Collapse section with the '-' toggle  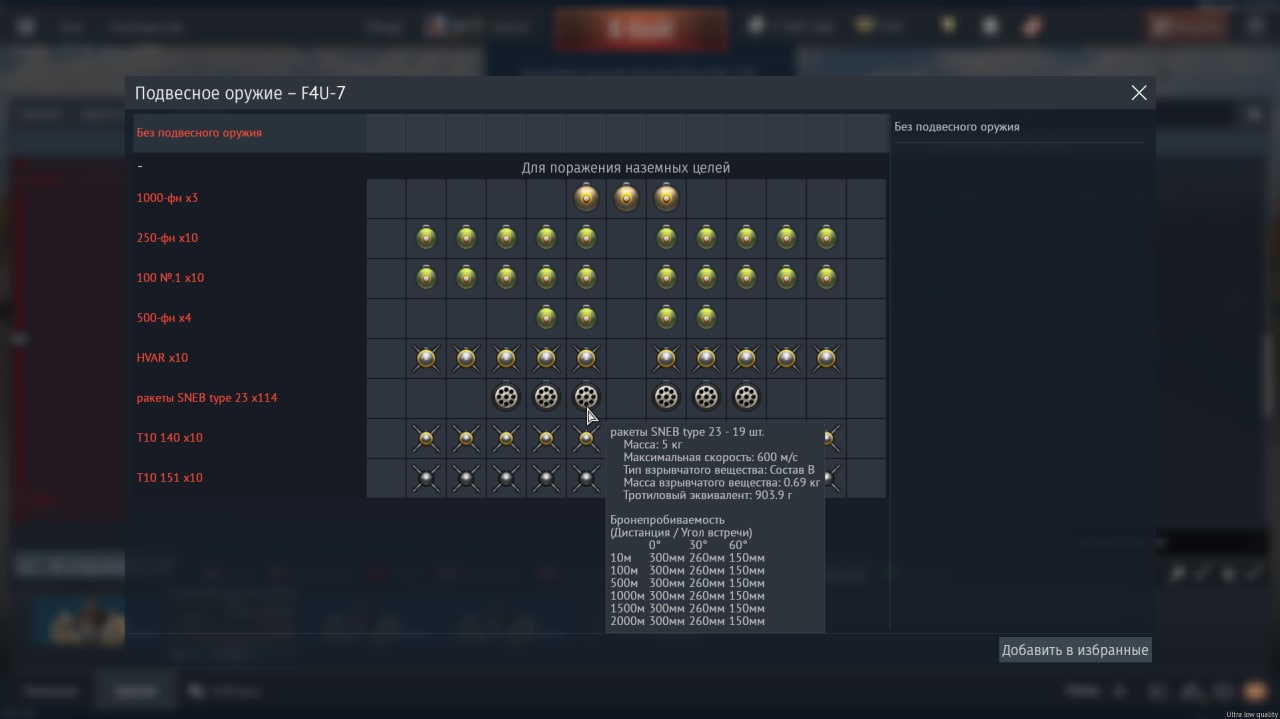point(140,166)
